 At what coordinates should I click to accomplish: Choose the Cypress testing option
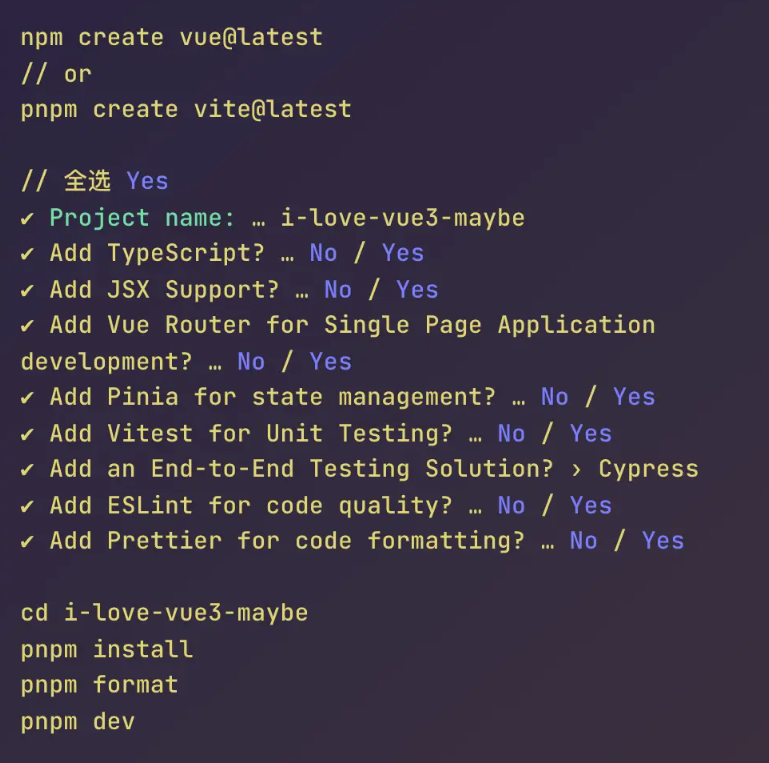(648, 470)
